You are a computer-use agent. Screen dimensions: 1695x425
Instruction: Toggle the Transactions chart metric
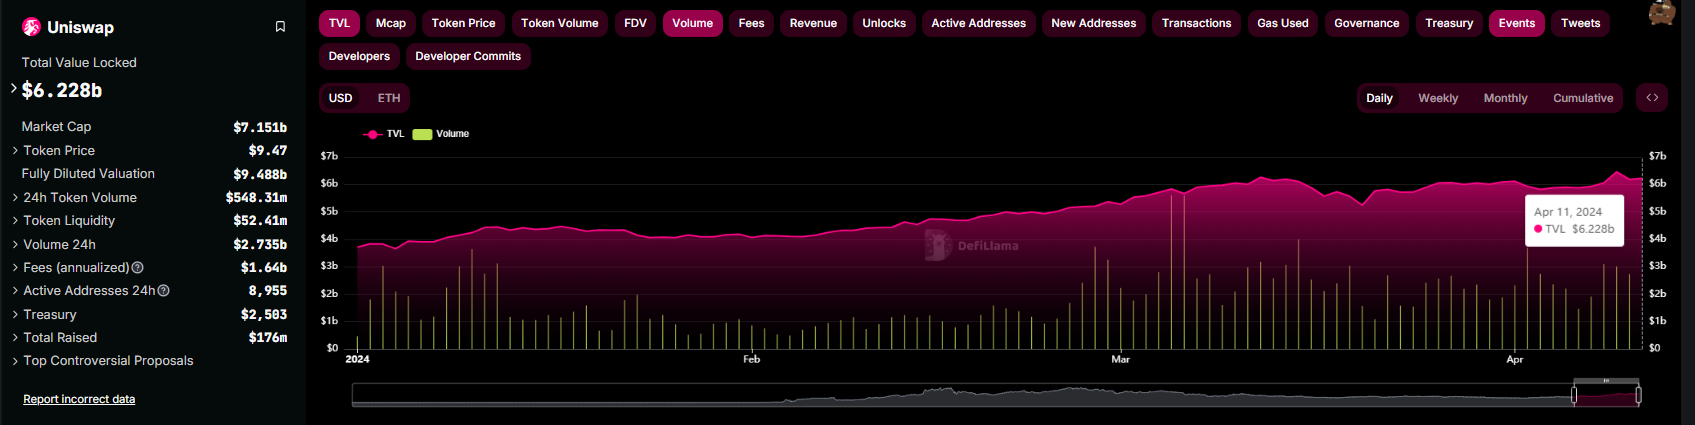tap(1197, 23)
